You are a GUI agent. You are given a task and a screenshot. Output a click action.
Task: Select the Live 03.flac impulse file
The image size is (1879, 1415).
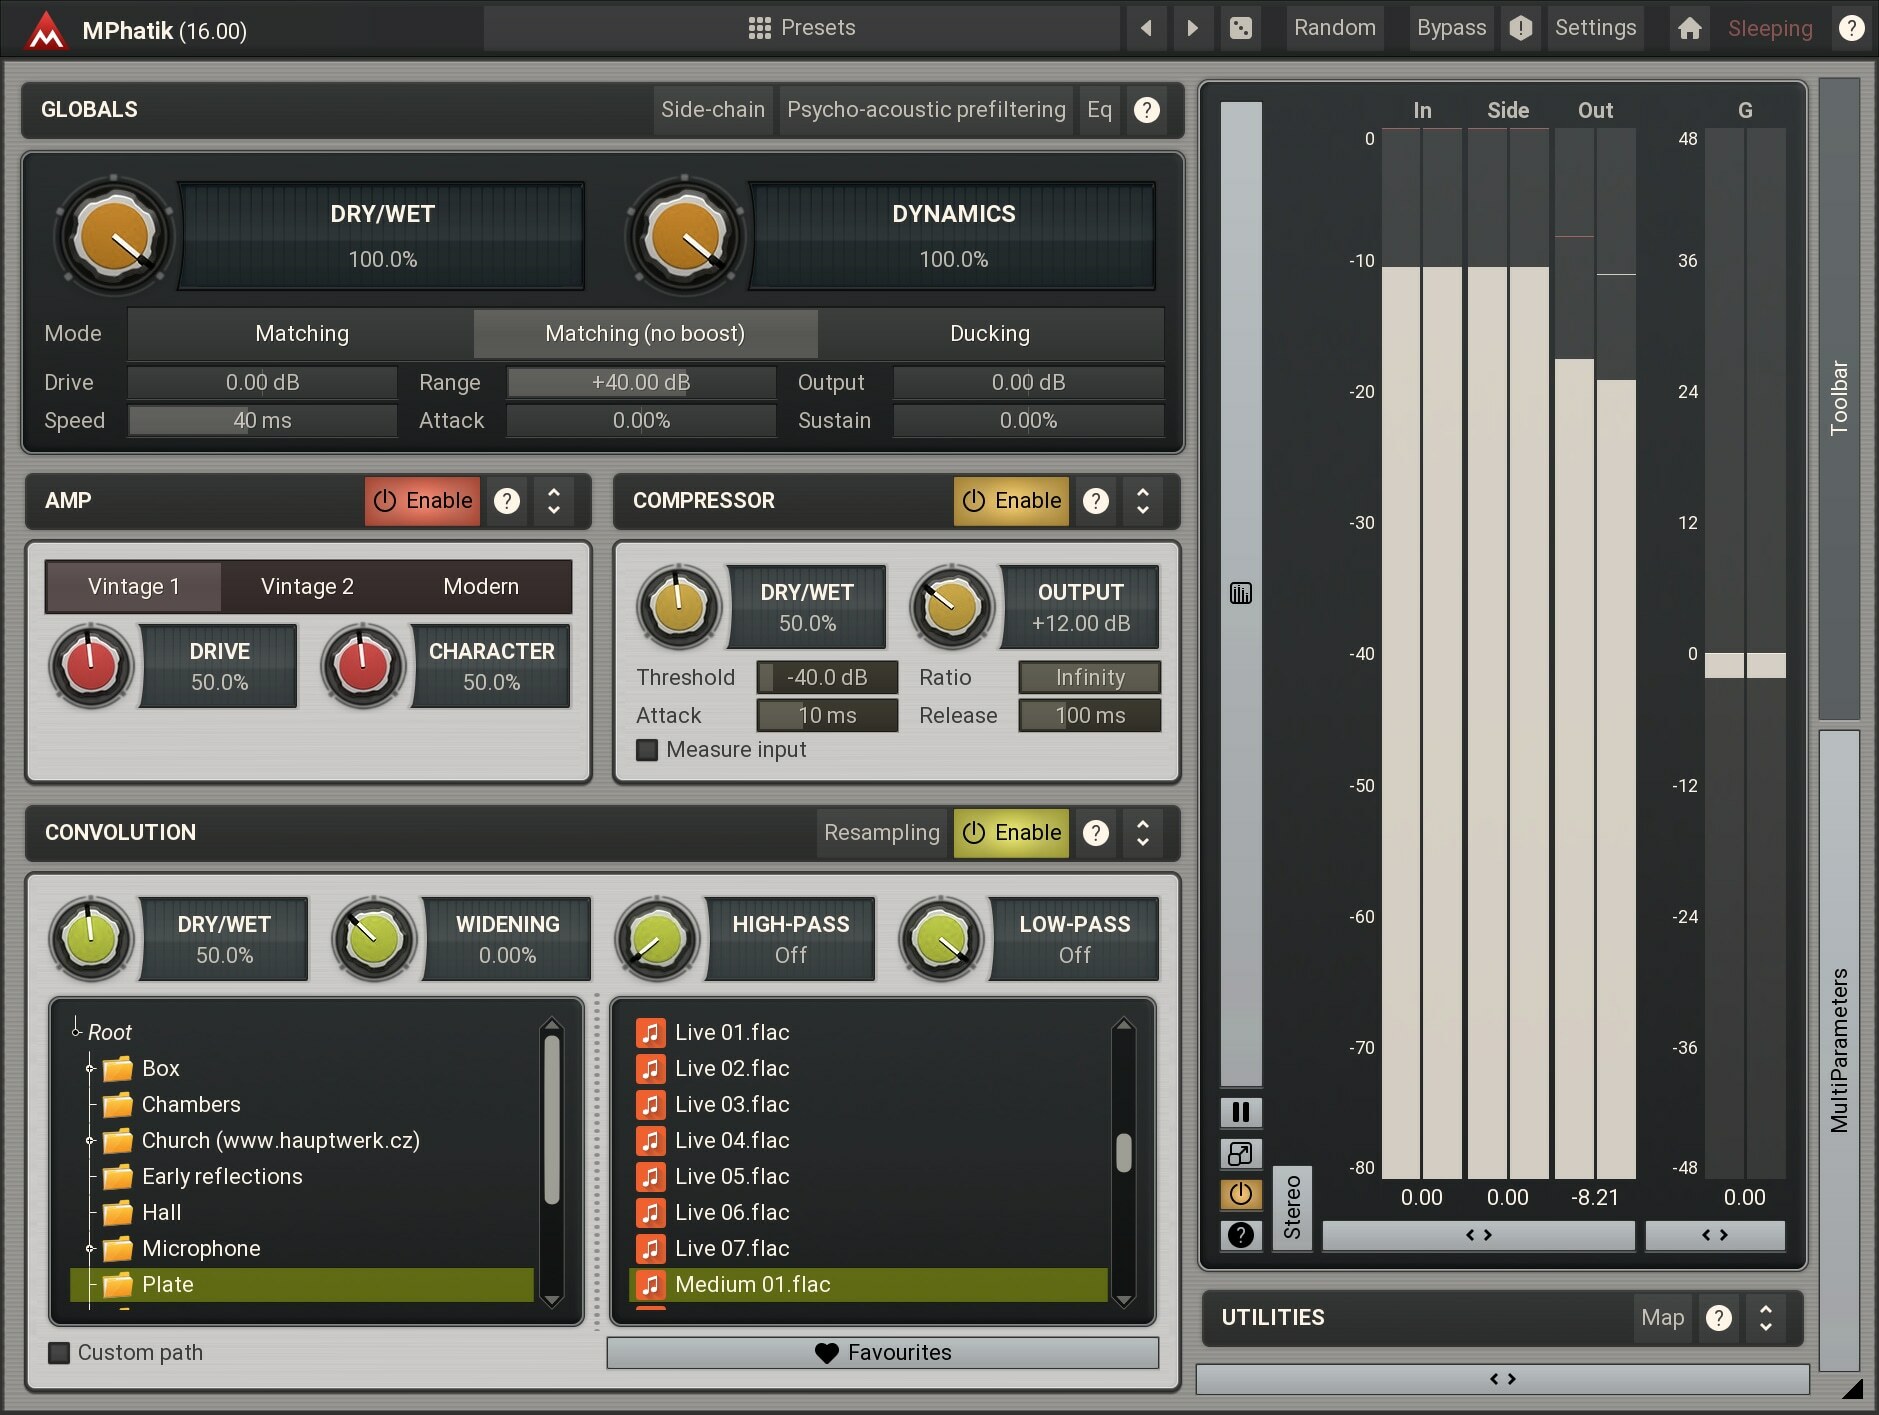click(731, 1104)
